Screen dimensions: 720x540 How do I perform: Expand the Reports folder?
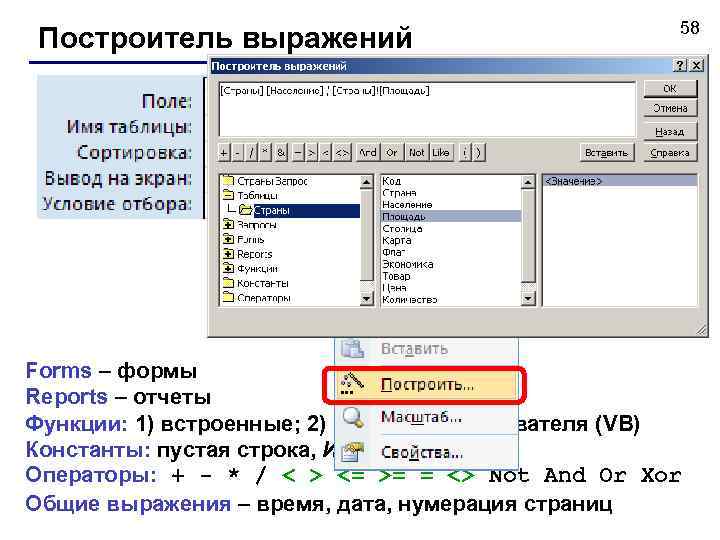[228, 254]
